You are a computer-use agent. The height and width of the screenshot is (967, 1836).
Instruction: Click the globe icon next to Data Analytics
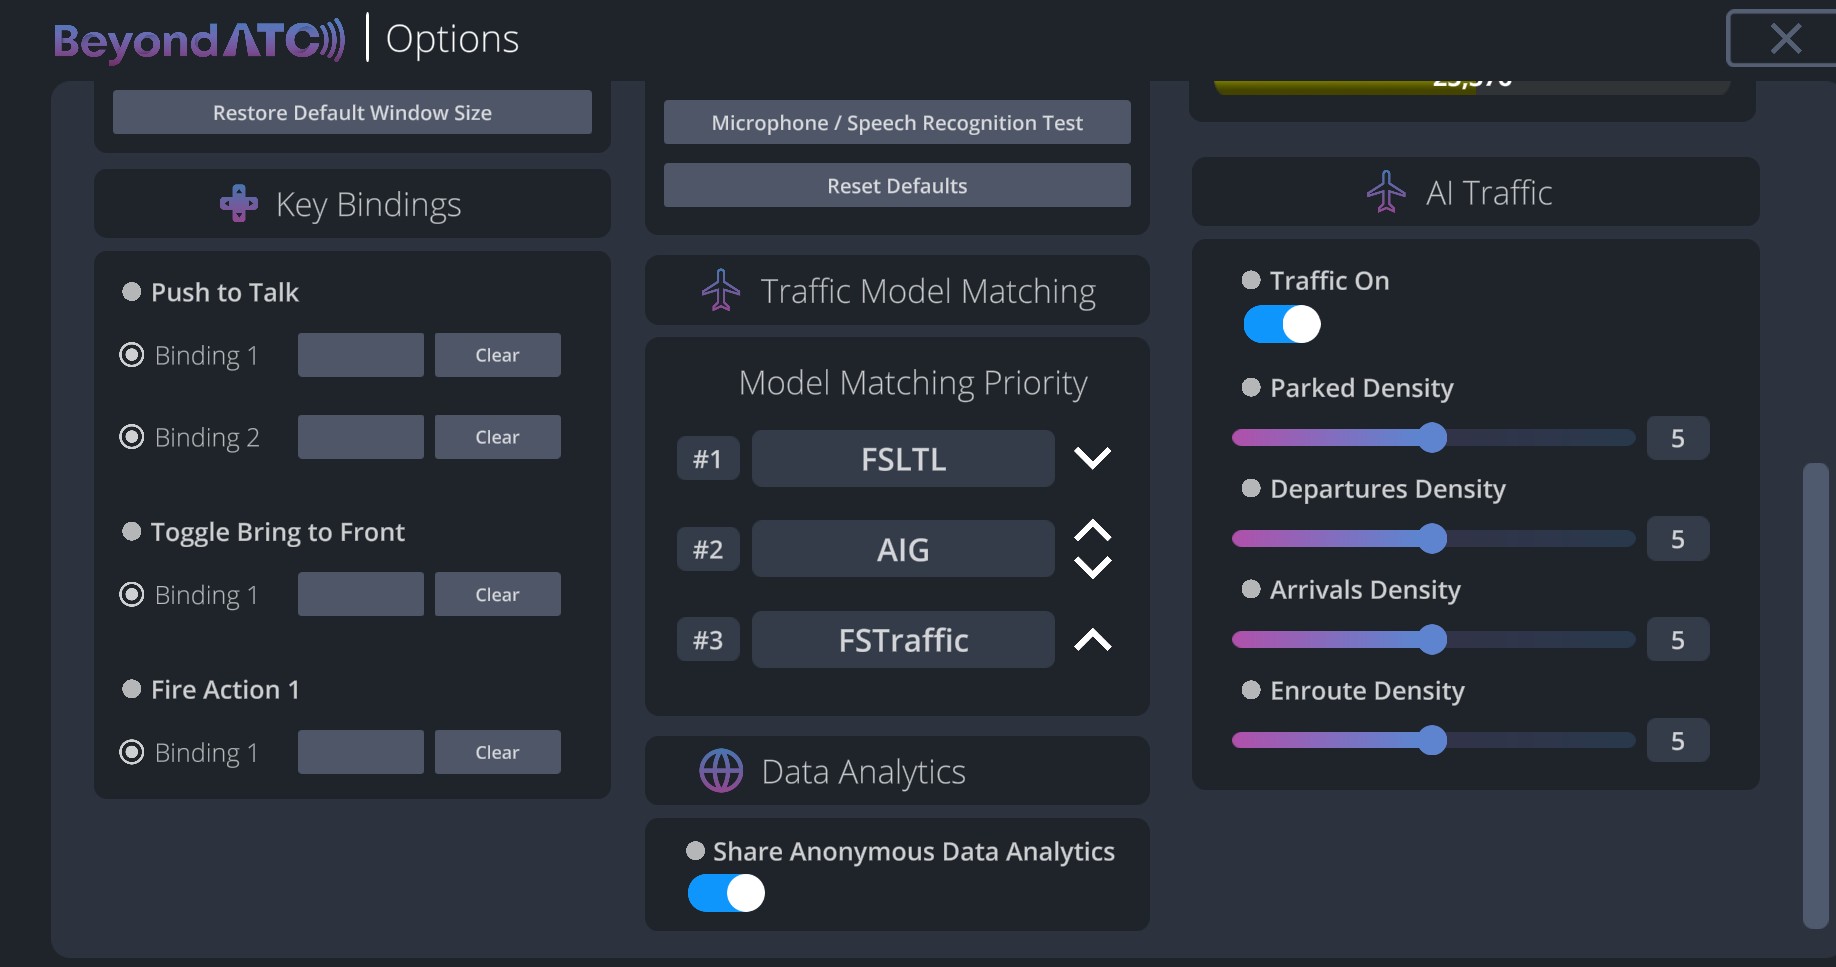click(x=722, y=770)
